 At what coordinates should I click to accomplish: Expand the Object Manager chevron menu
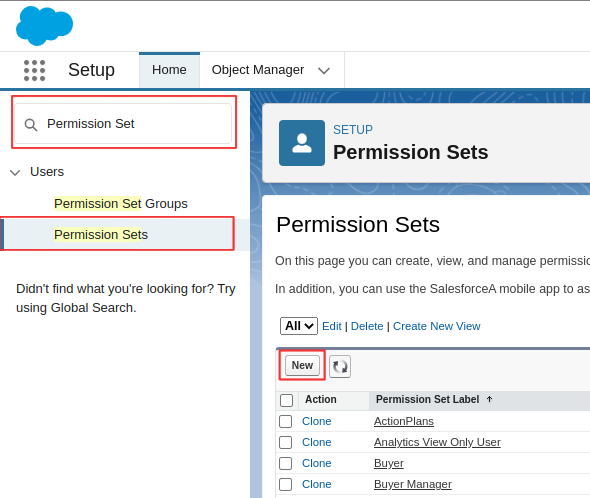(324, 70)
